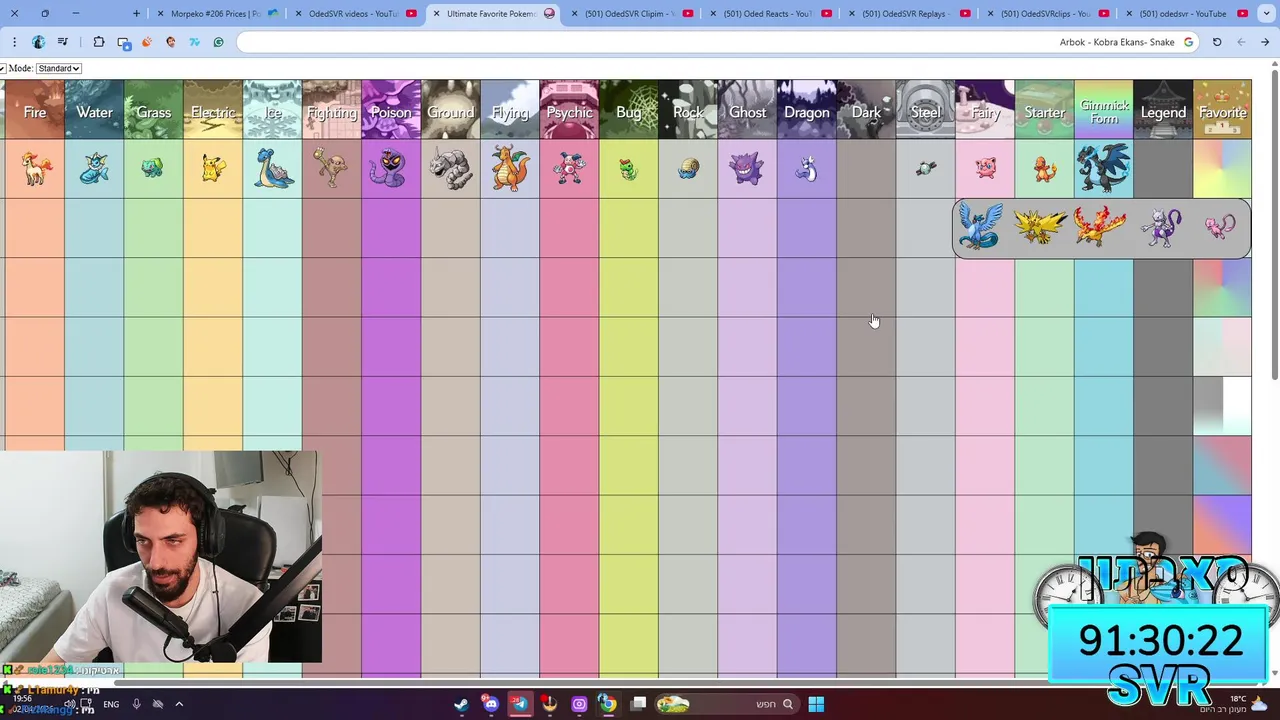
Task: Click the Pikachu sprite in Electric column
Action: point(213,169)
